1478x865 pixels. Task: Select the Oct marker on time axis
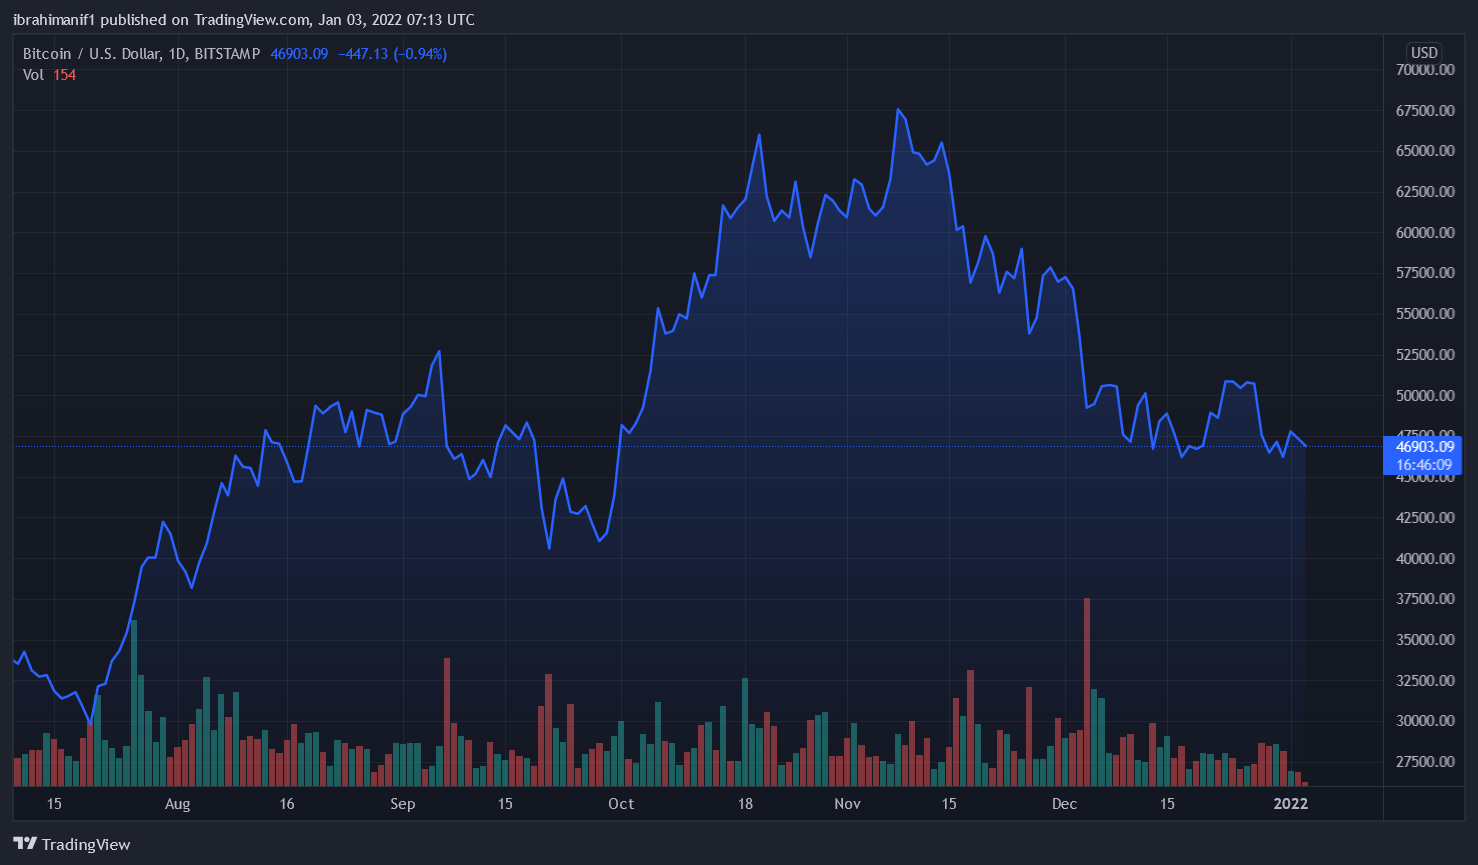pyautogui.click(x=621, y=804)
